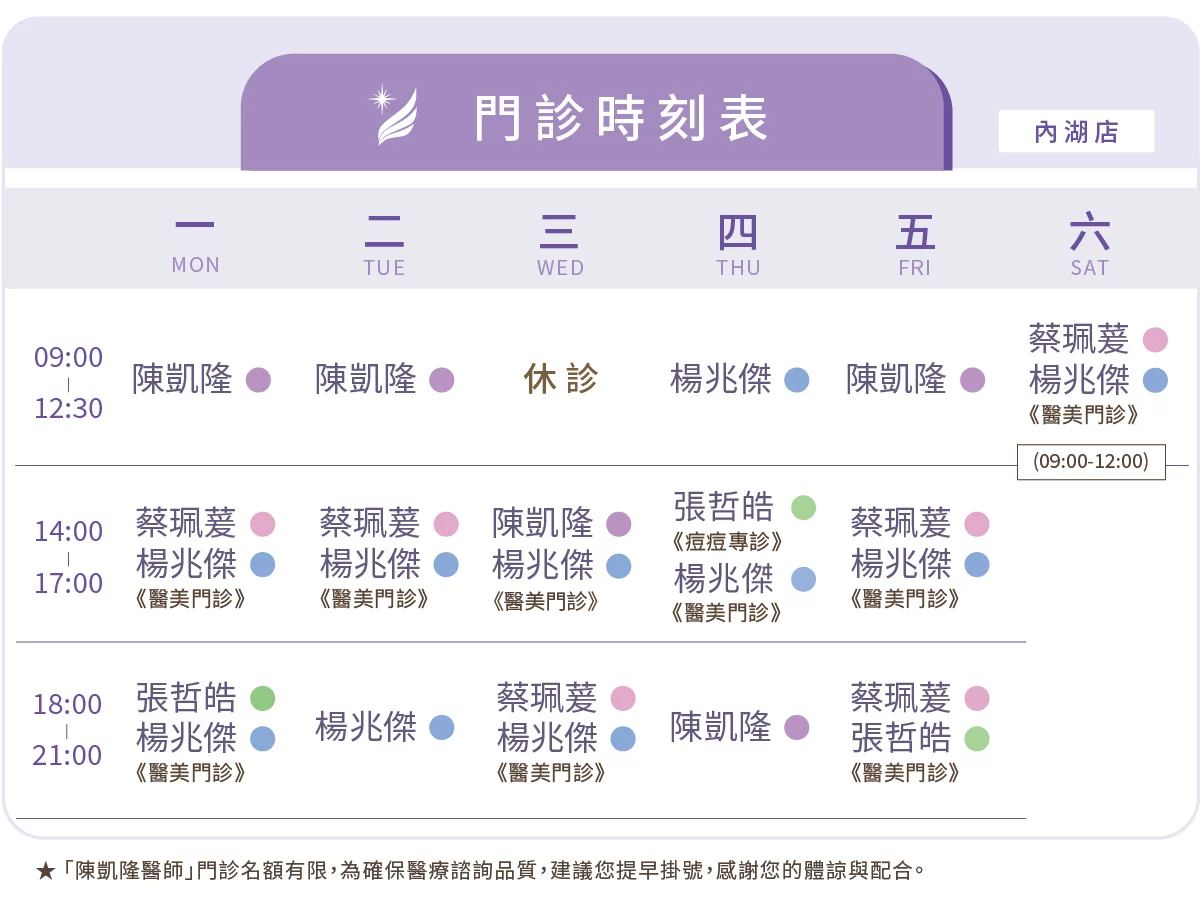1201x916 pixels.
Task: Select the 六 SAT day header
Action: coord(1090,244)
